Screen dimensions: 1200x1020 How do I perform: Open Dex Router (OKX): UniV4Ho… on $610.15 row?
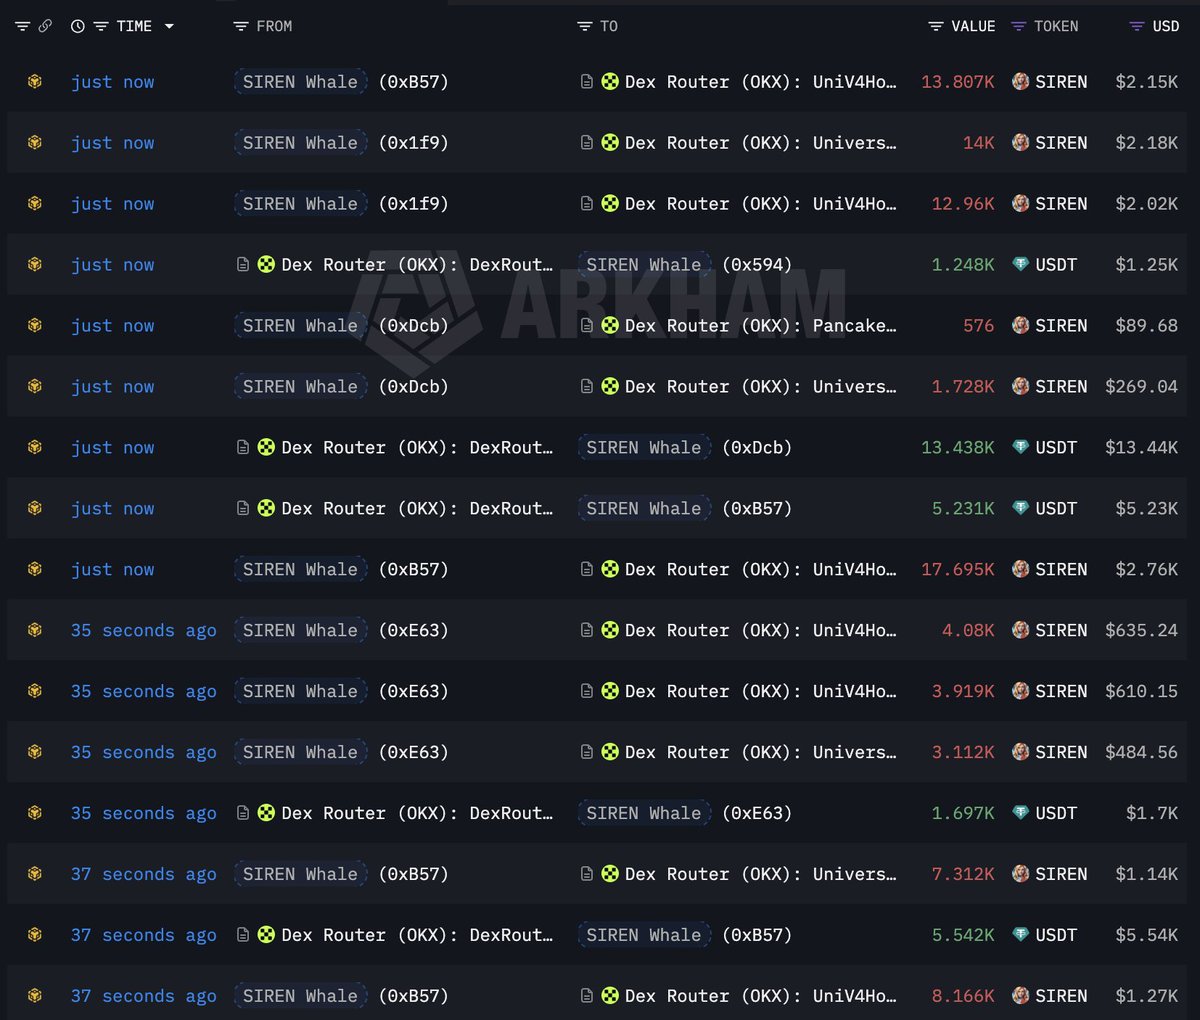[761, 691]
